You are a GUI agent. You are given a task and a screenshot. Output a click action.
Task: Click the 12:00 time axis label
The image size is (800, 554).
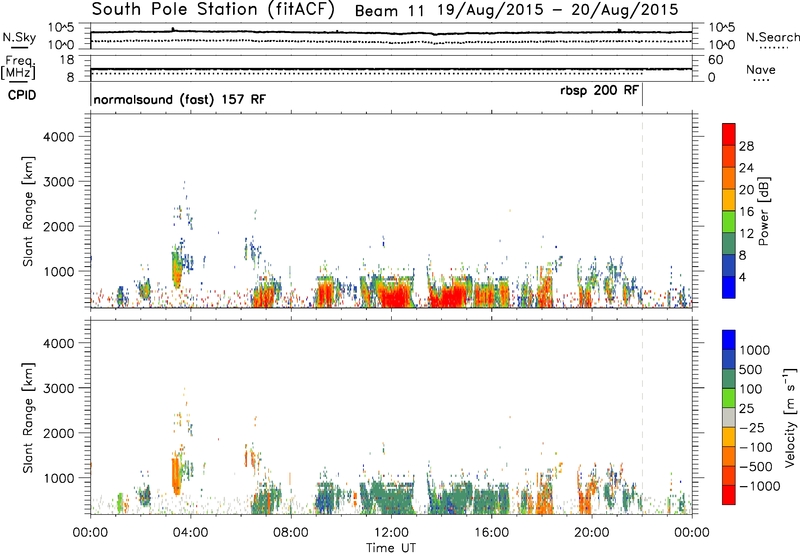tap(391, 533)
